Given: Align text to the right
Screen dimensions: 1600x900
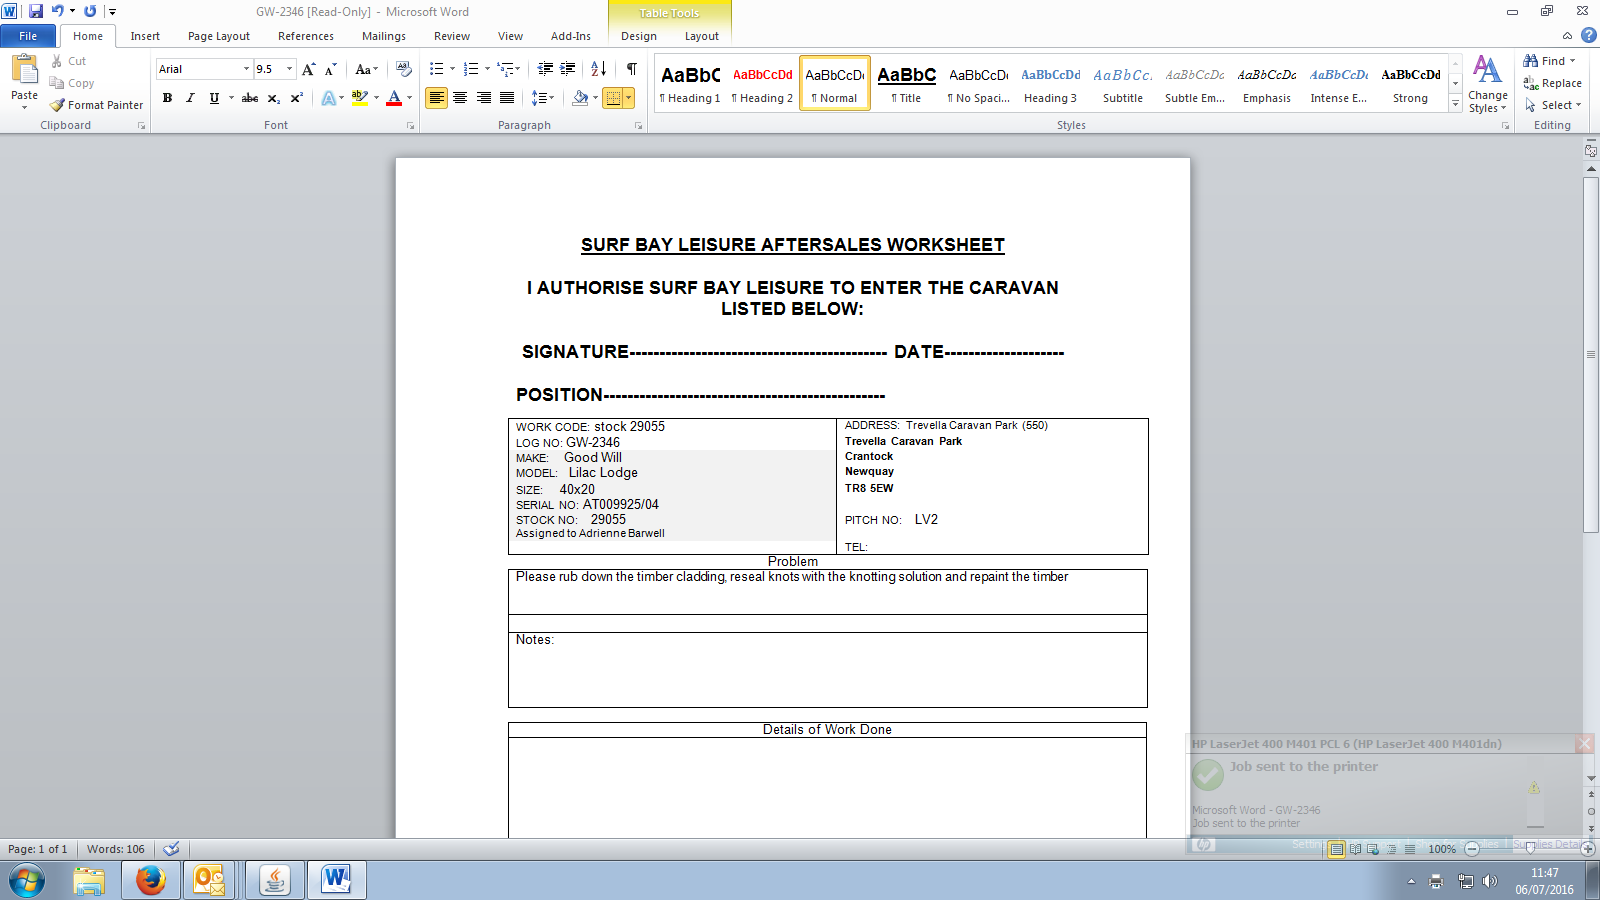Looking at the screenshot, I should [x=484, y=98].
